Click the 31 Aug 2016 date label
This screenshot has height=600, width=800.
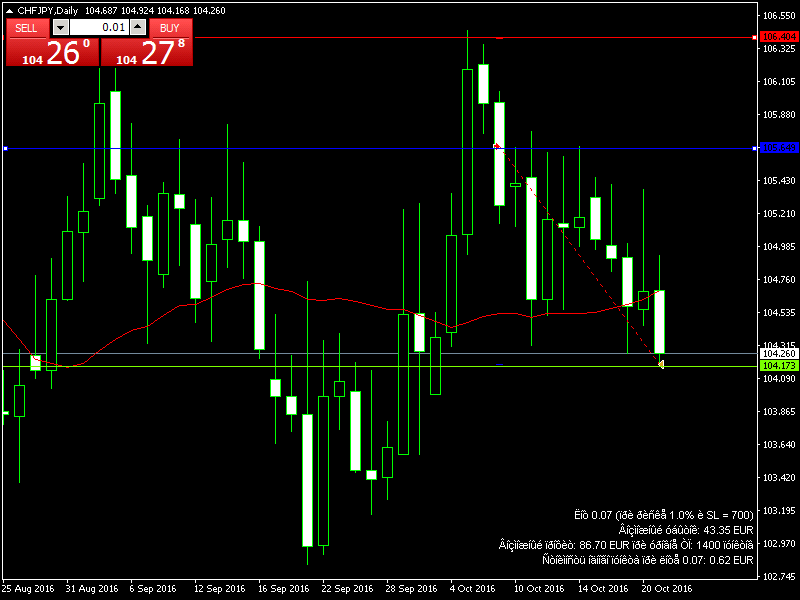92,589
